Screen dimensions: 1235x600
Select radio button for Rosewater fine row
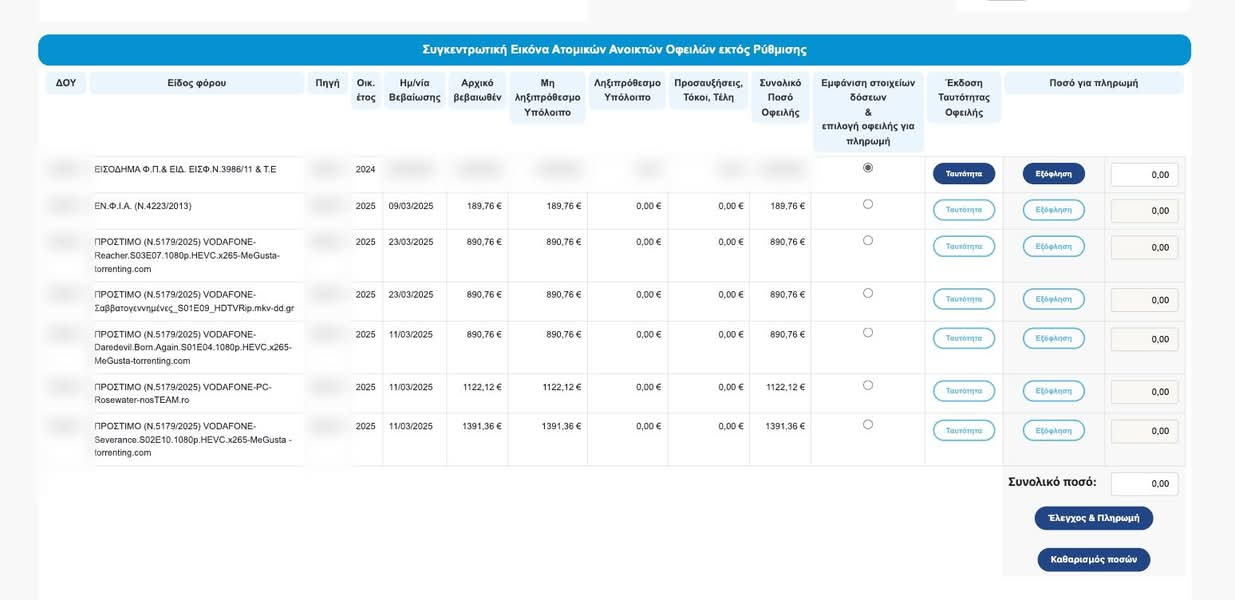[x=867, y=385]
